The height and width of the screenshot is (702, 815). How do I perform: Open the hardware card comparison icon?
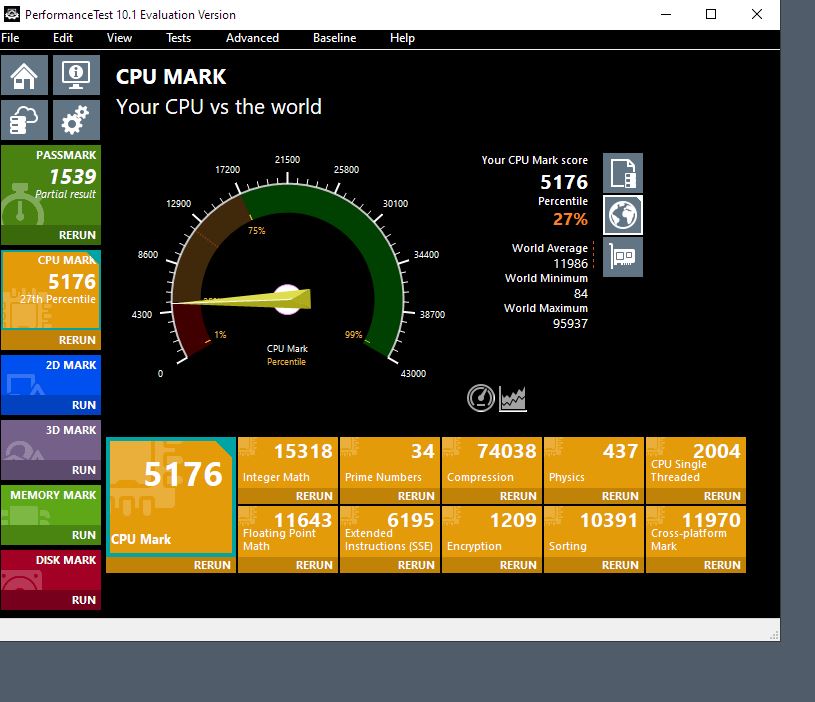click(623, 257)
